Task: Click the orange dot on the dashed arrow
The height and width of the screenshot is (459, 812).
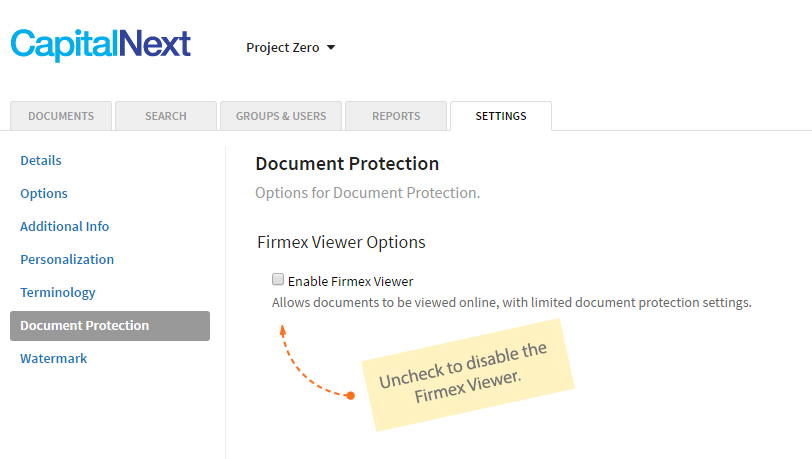Action: tap(351, 396)
